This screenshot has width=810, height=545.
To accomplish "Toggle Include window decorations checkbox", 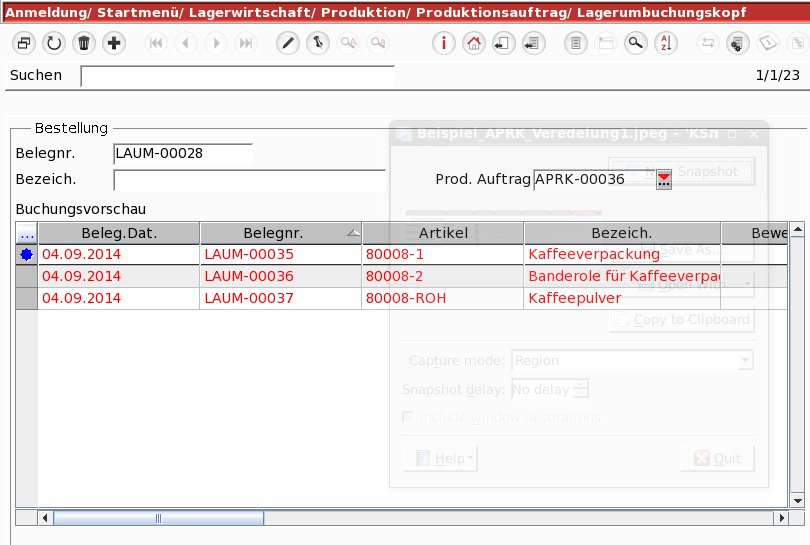I will pyautogui.click(x=408, y=417).
